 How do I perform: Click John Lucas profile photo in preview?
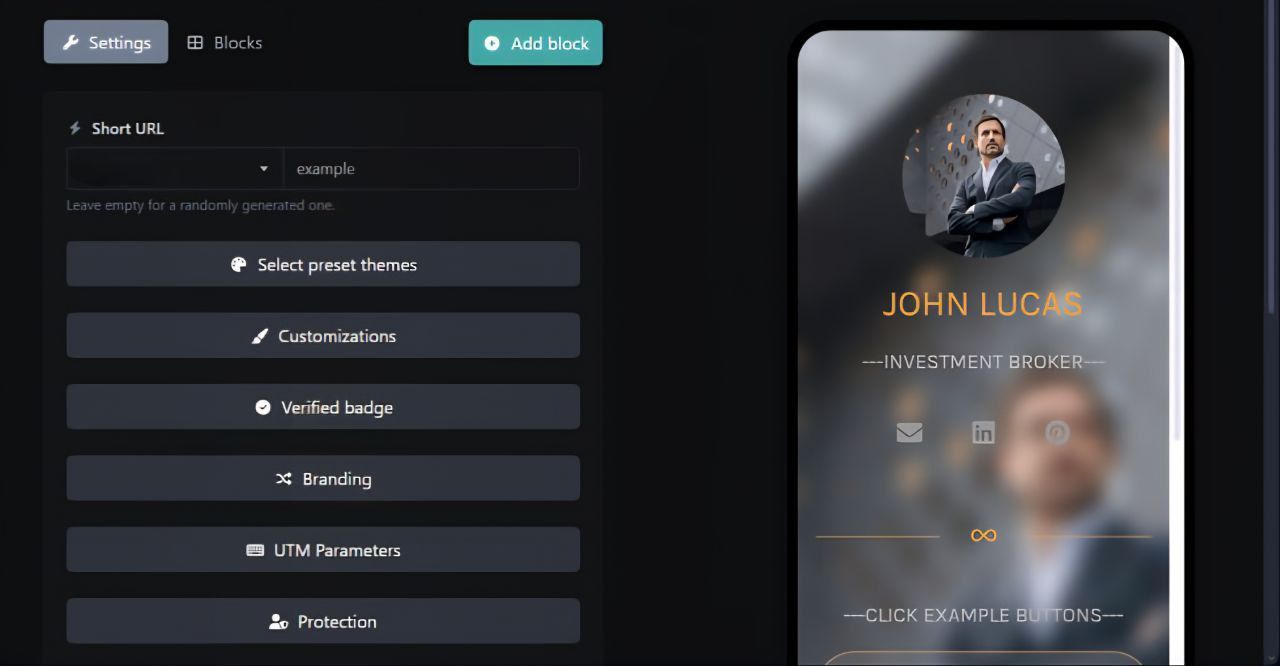tap(983, 176)
